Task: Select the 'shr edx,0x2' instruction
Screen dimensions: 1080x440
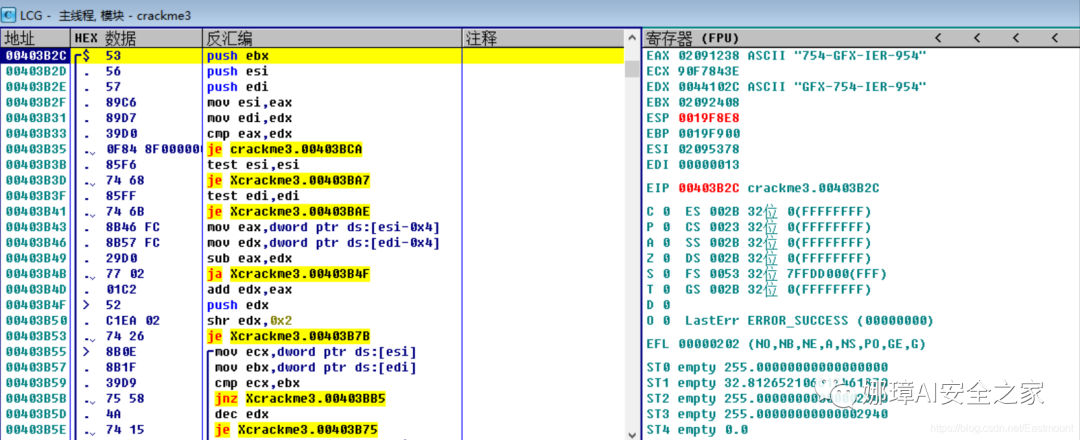Action: pyautogui.click(x=249, y=321)
